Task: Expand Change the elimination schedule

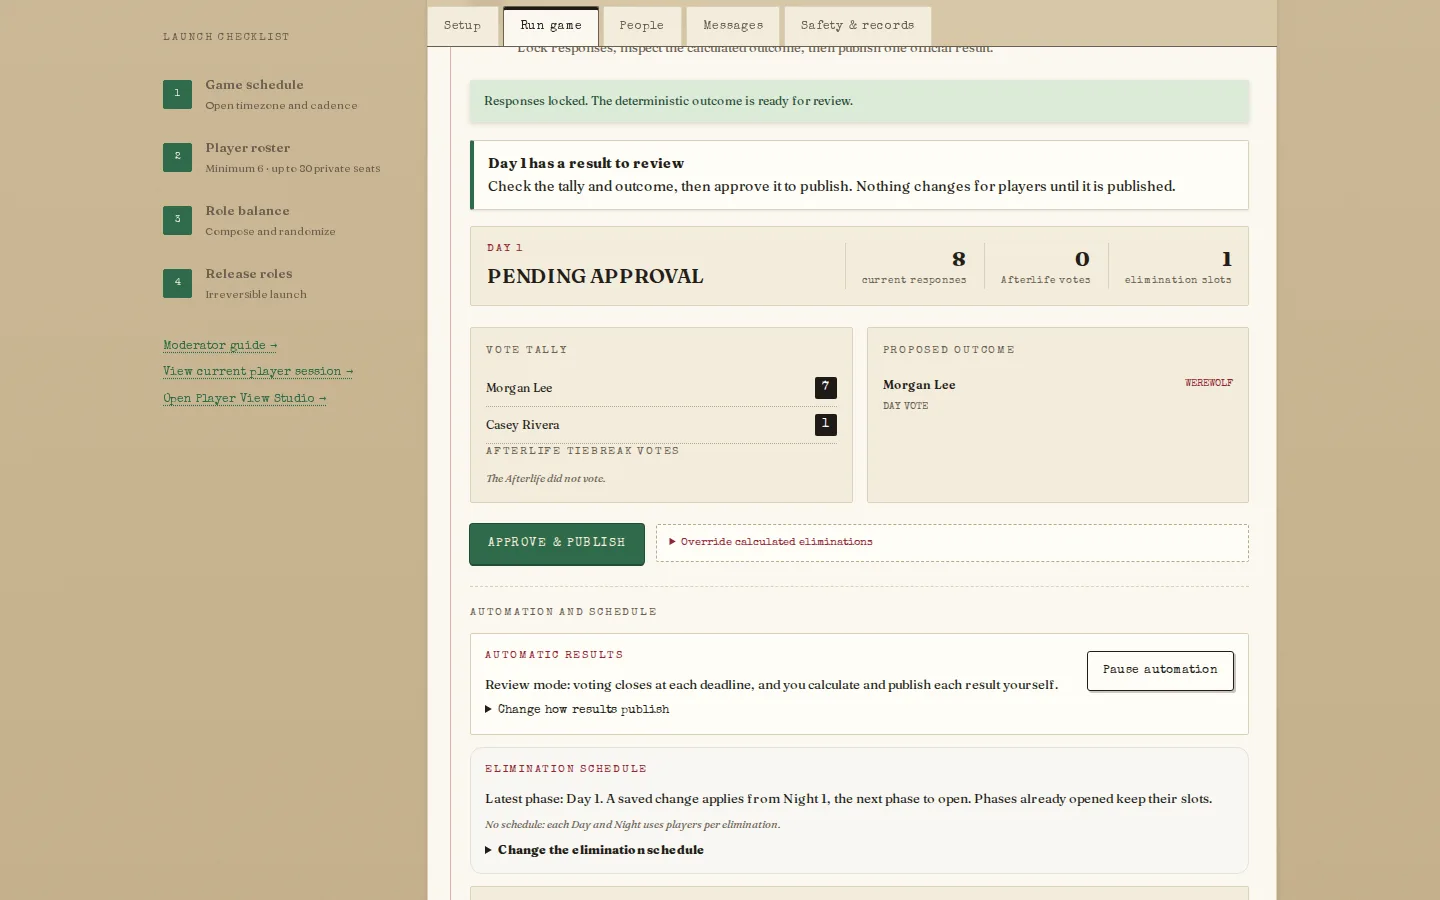Action: [x=594, y=850]
